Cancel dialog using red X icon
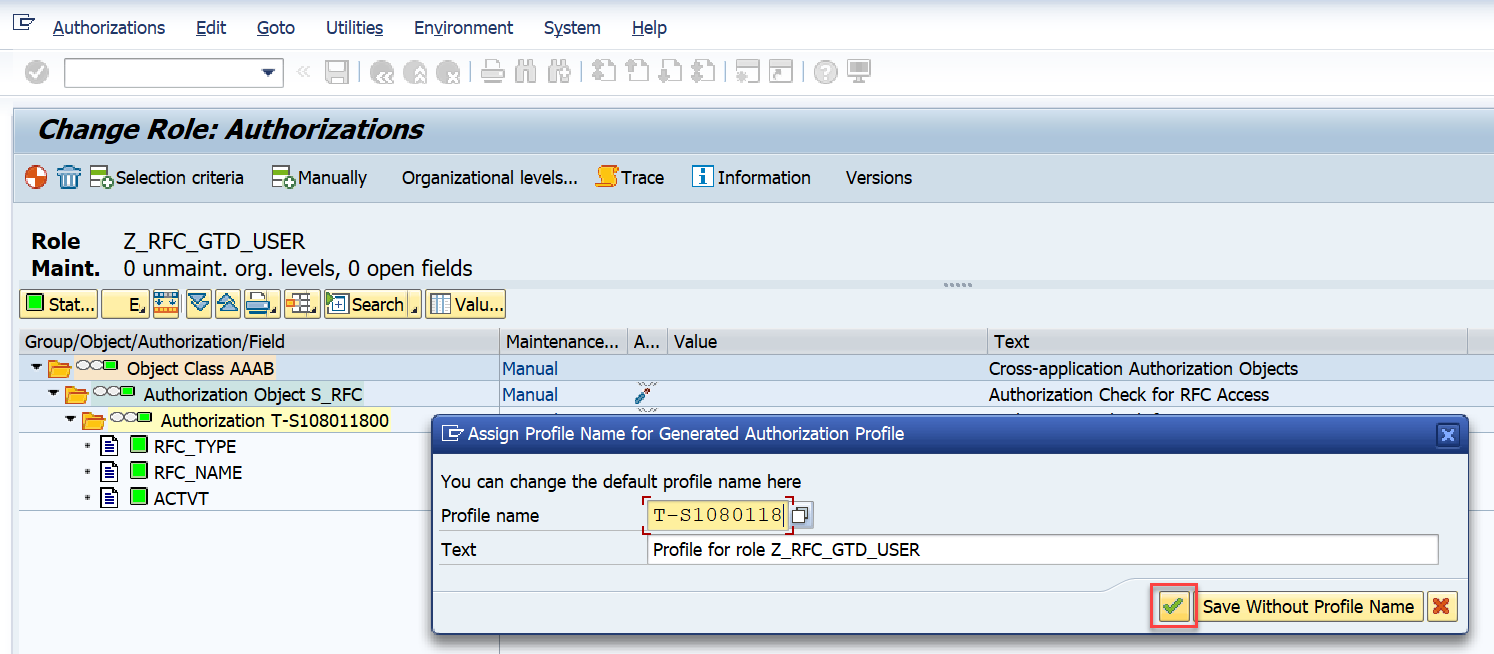Screen dimensions: 1494x654 coord(1441,606)
